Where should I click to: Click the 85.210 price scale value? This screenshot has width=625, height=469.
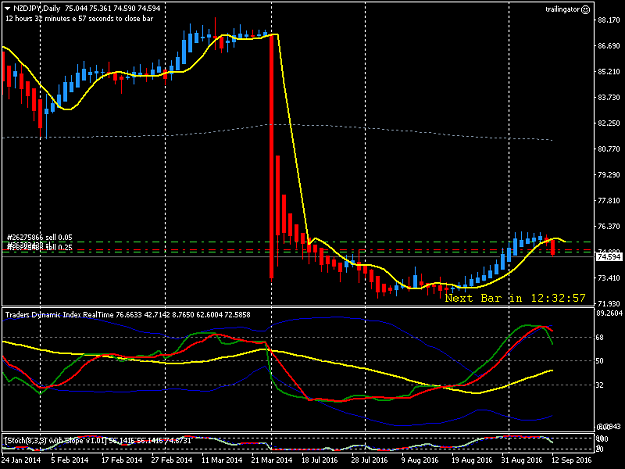point(609,72)
